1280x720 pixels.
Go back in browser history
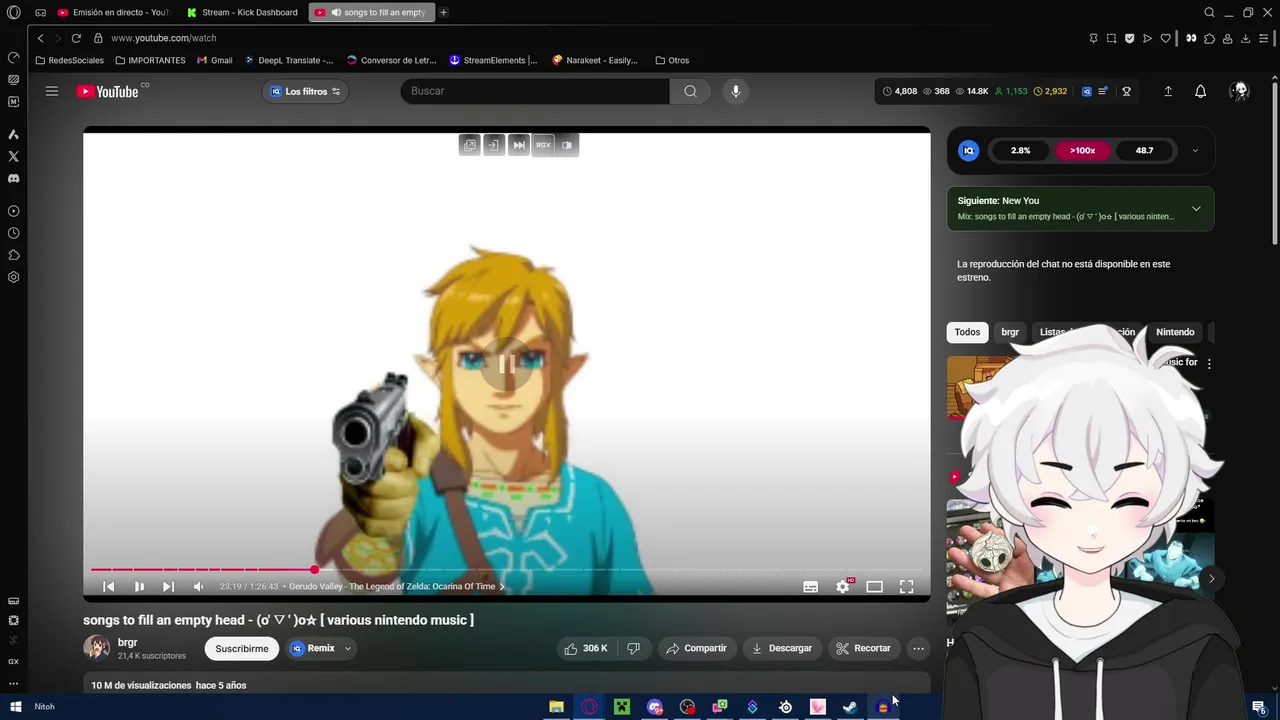(x=40, y=38)
